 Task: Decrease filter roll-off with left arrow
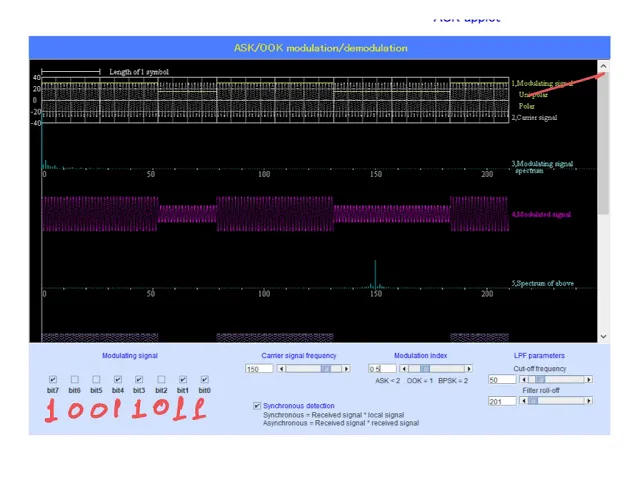click(x=524, y=401)
